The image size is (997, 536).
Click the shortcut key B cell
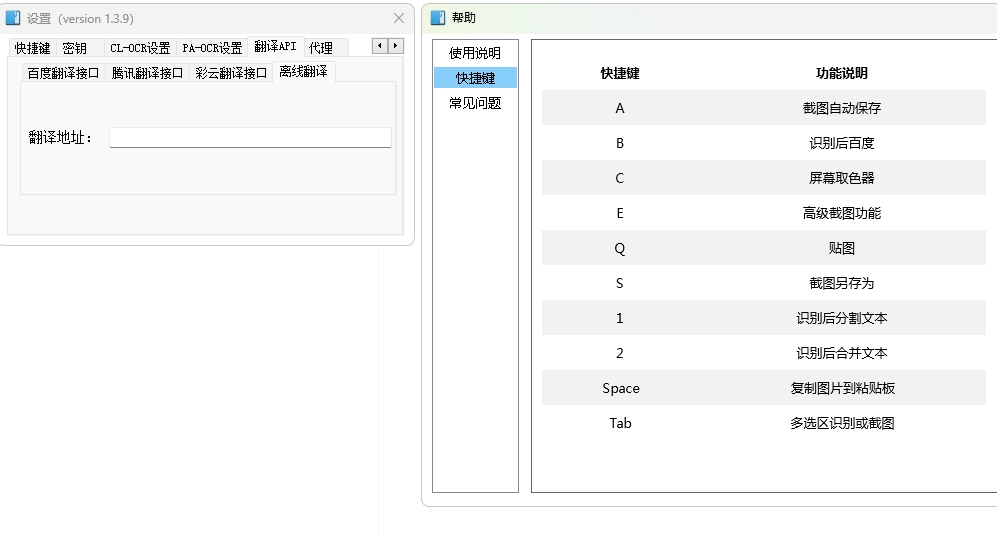coord(619,143)
